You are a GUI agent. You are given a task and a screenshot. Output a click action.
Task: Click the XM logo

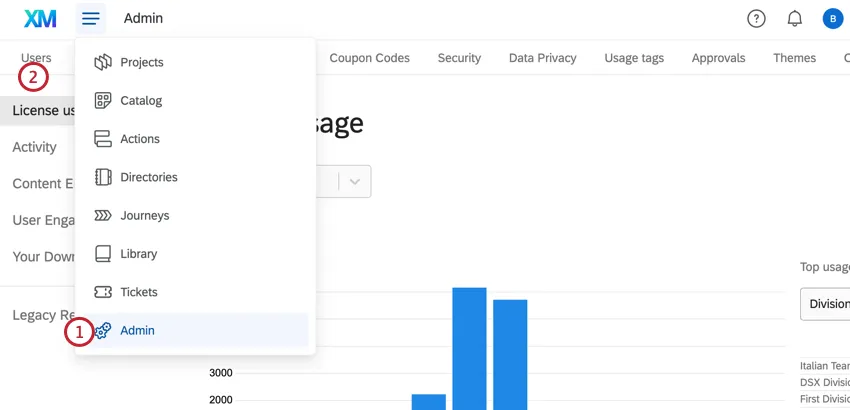point(40,18)
